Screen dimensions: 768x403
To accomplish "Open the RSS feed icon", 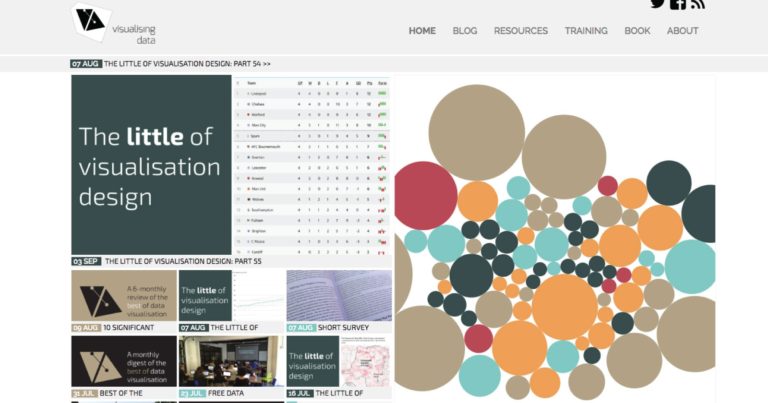I will [x=698, y=4].
